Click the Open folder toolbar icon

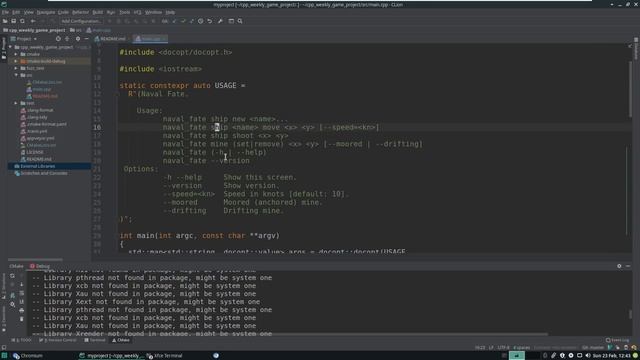point(5,21)
